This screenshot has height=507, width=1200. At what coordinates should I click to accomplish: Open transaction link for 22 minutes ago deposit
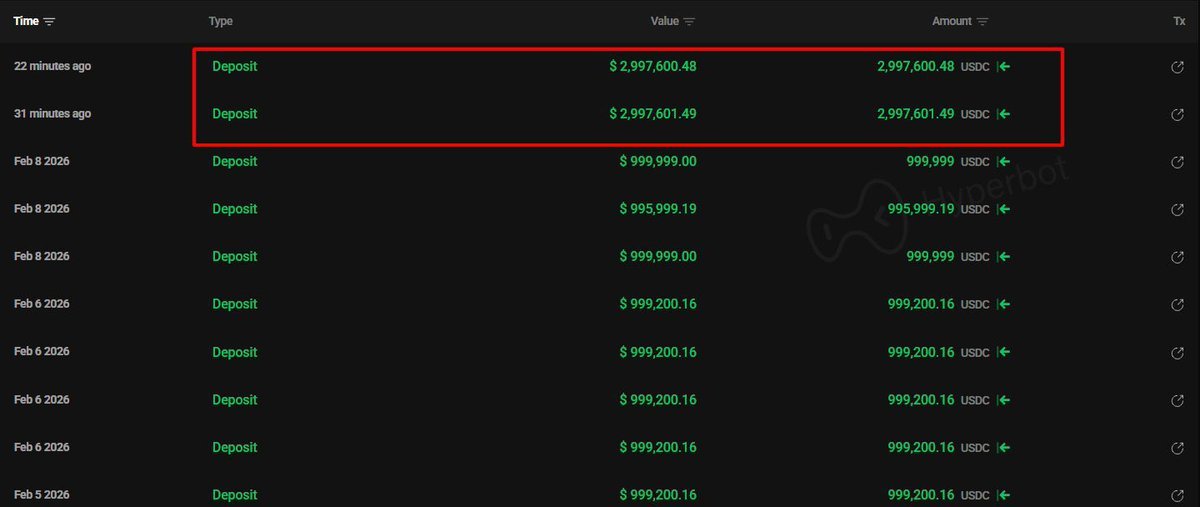(1178, 67)
